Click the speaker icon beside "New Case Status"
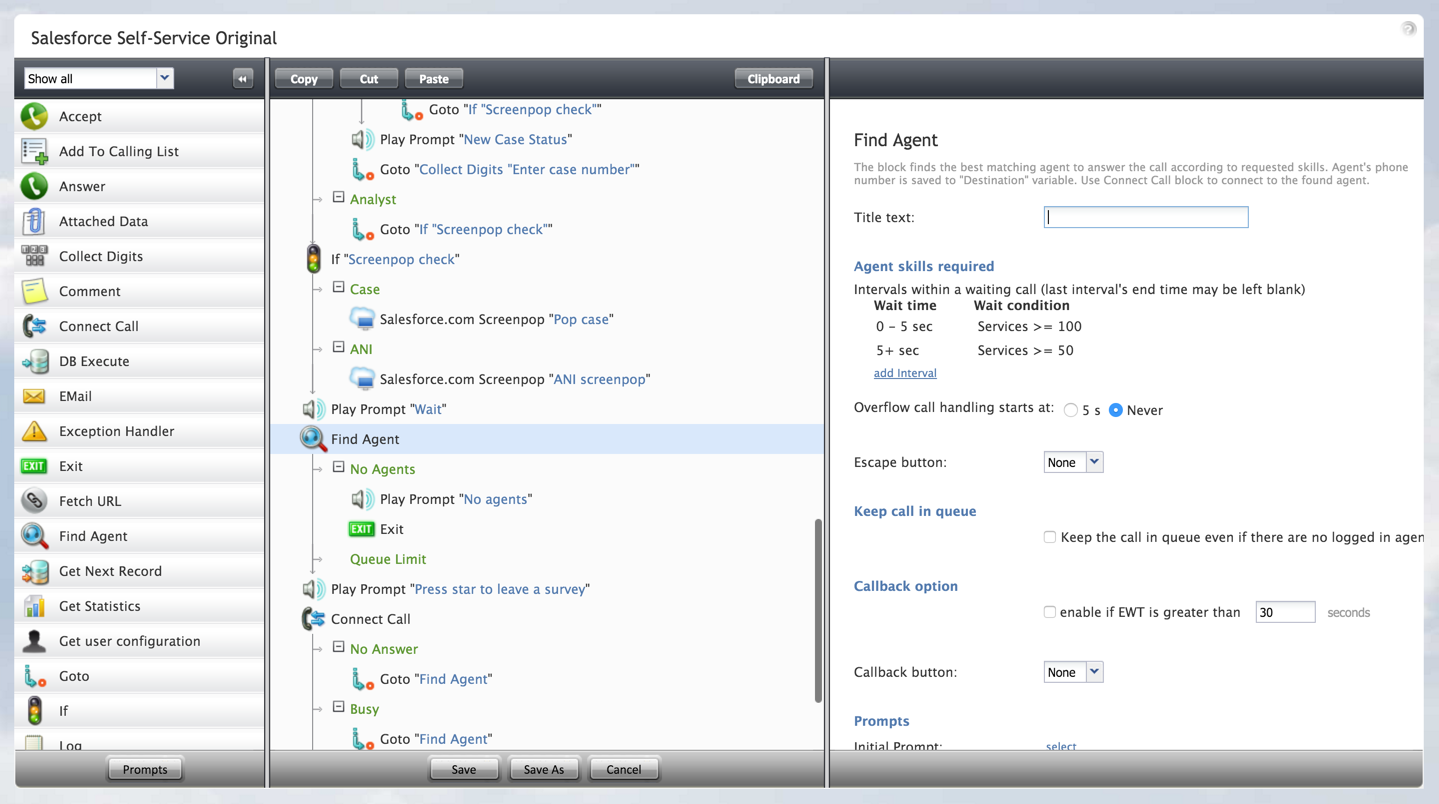Viewport: 1439px width, 804px height. click(x=362, y=139)
